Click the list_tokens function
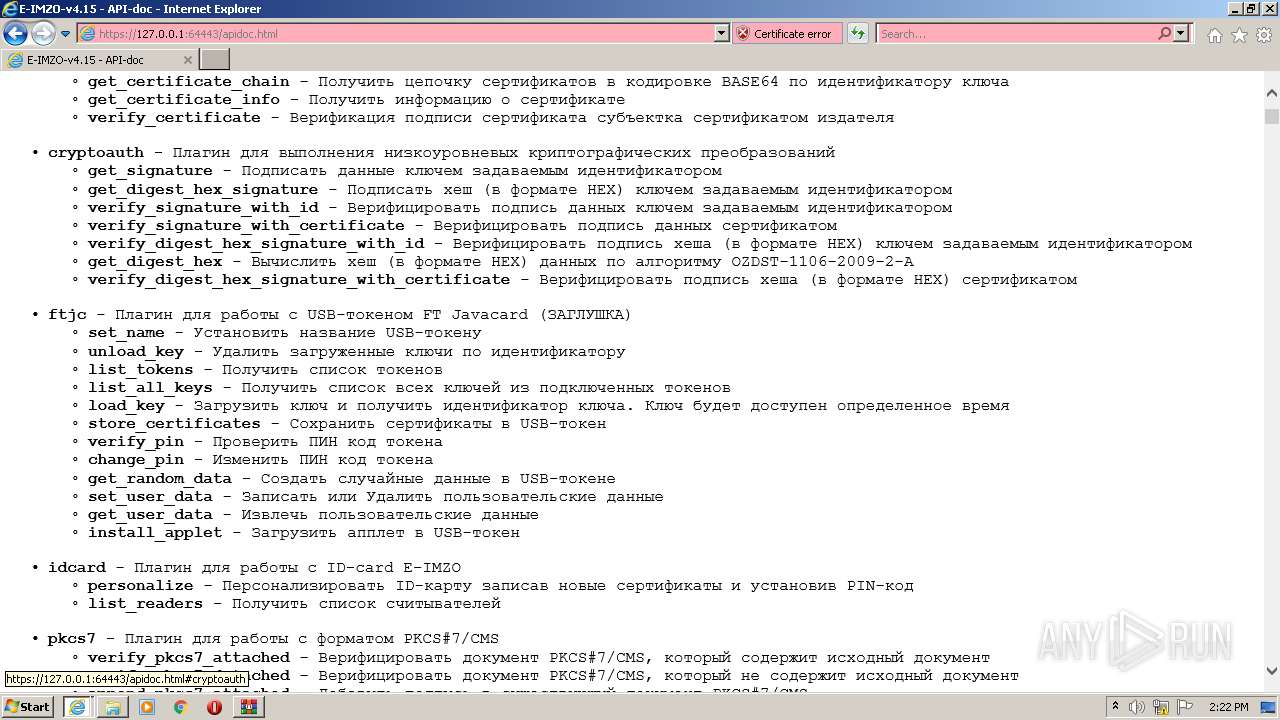 pyautogui.click(x=140, y=370)
